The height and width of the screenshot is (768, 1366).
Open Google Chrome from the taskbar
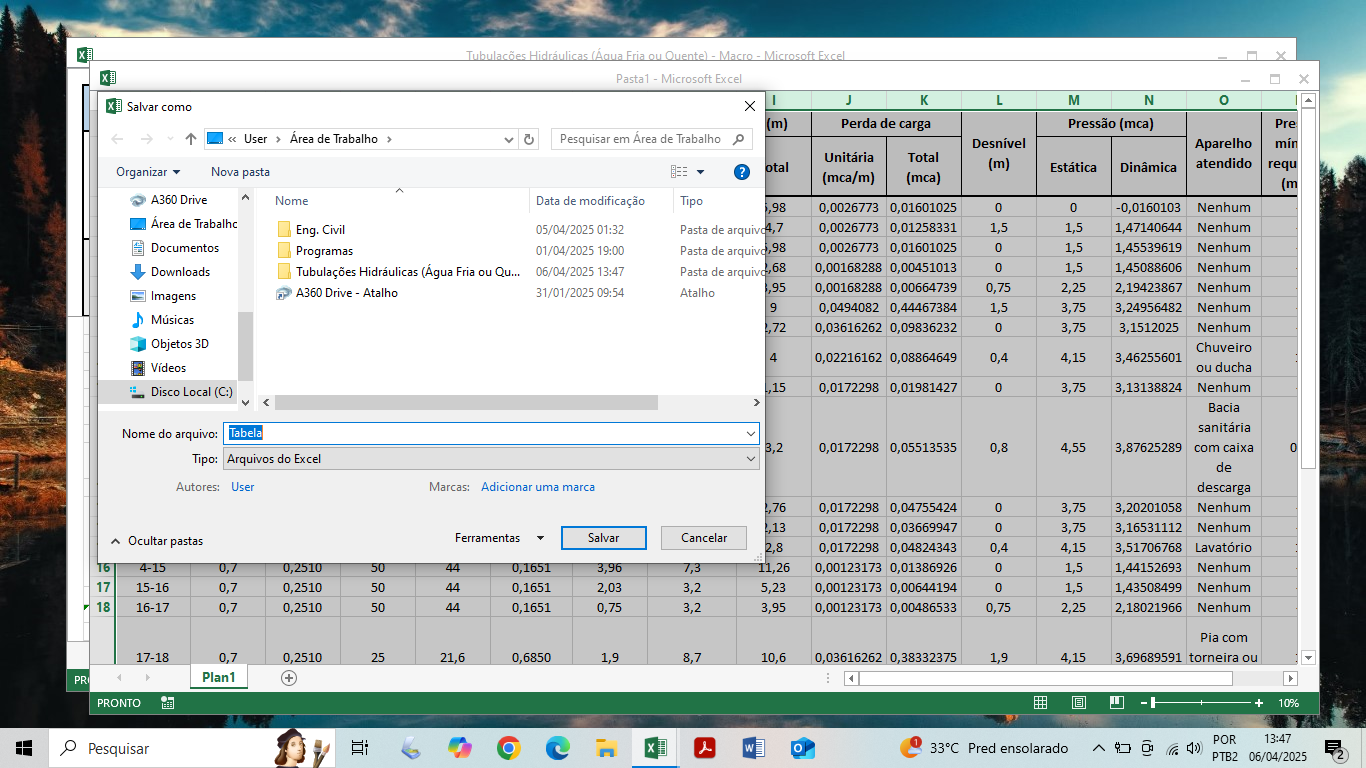508,748
